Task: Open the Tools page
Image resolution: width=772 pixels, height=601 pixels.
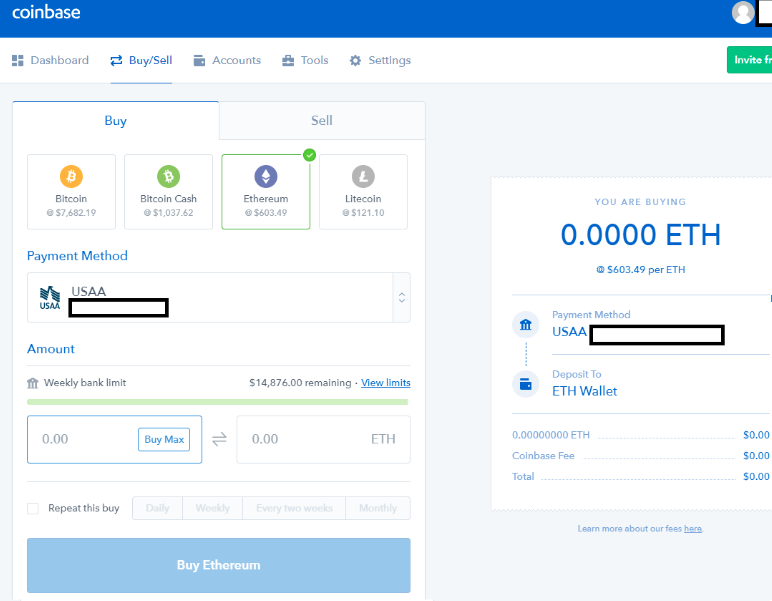Action: pyautogui.click(x=305, y=61)
